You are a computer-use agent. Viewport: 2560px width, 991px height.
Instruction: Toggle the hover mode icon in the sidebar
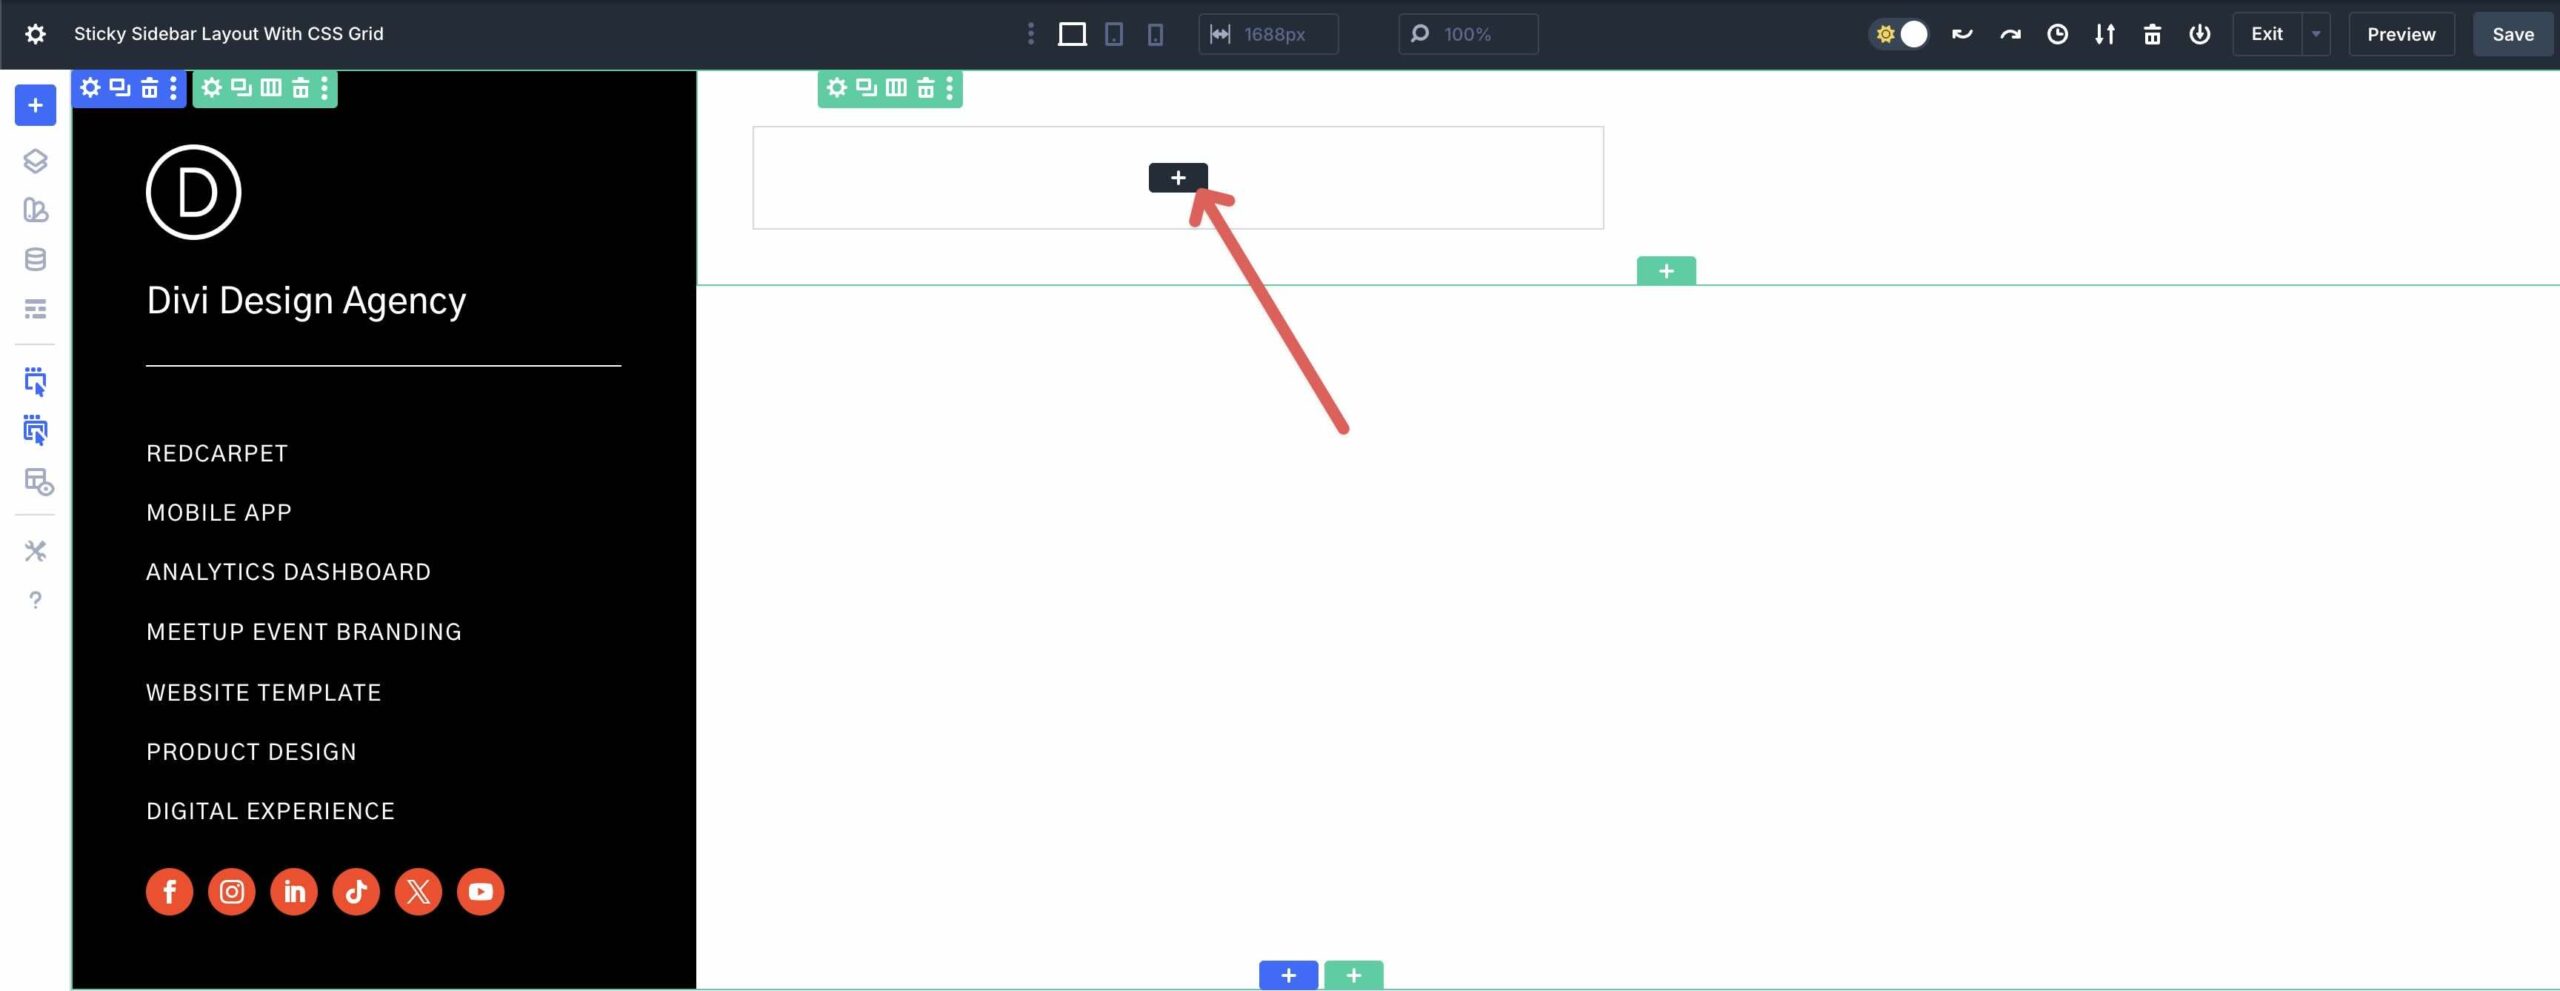tap(35, 430)
